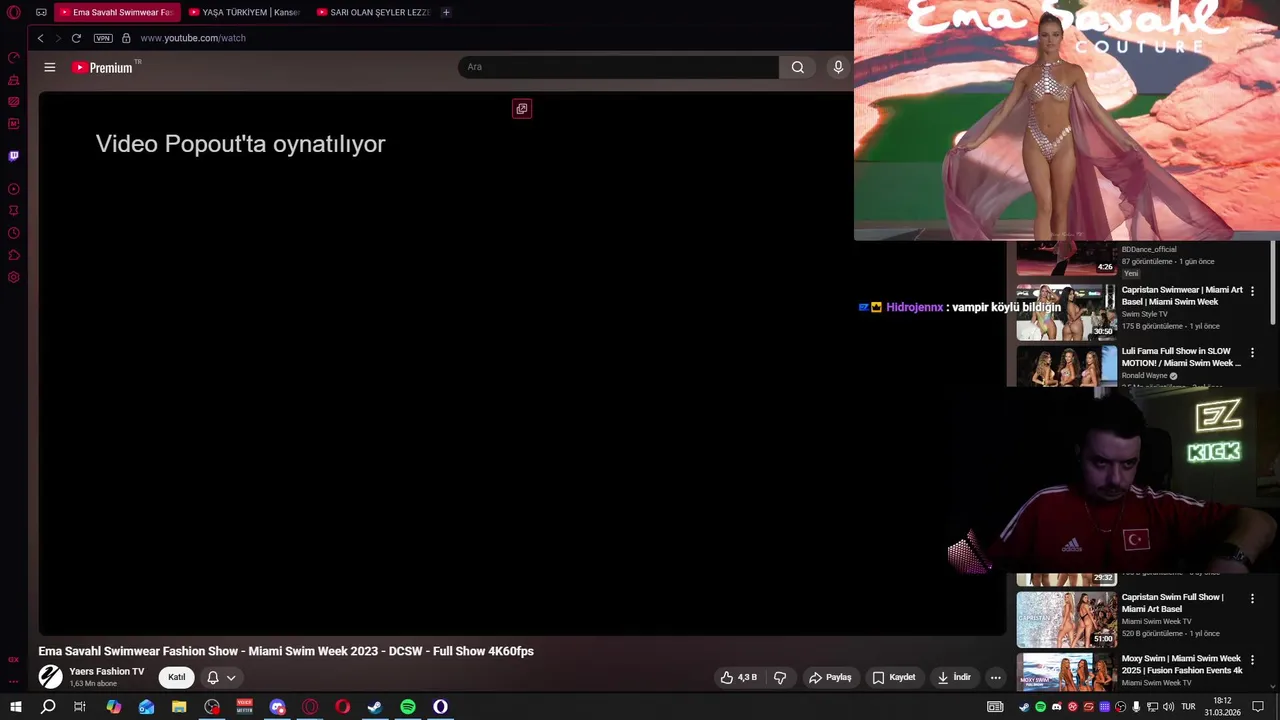The height and width of the screenshot is (720, 1280).
Task: Reload the YouTube page
Action: pyautogui.click(x=76, y=38)
